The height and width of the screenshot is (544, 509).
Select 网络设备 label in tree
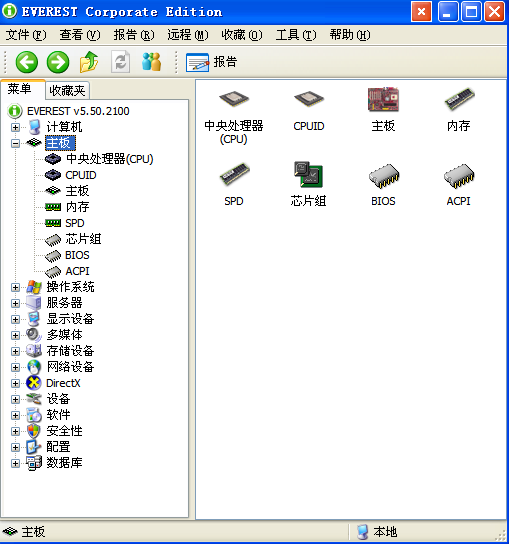click(x=70, y=367)
